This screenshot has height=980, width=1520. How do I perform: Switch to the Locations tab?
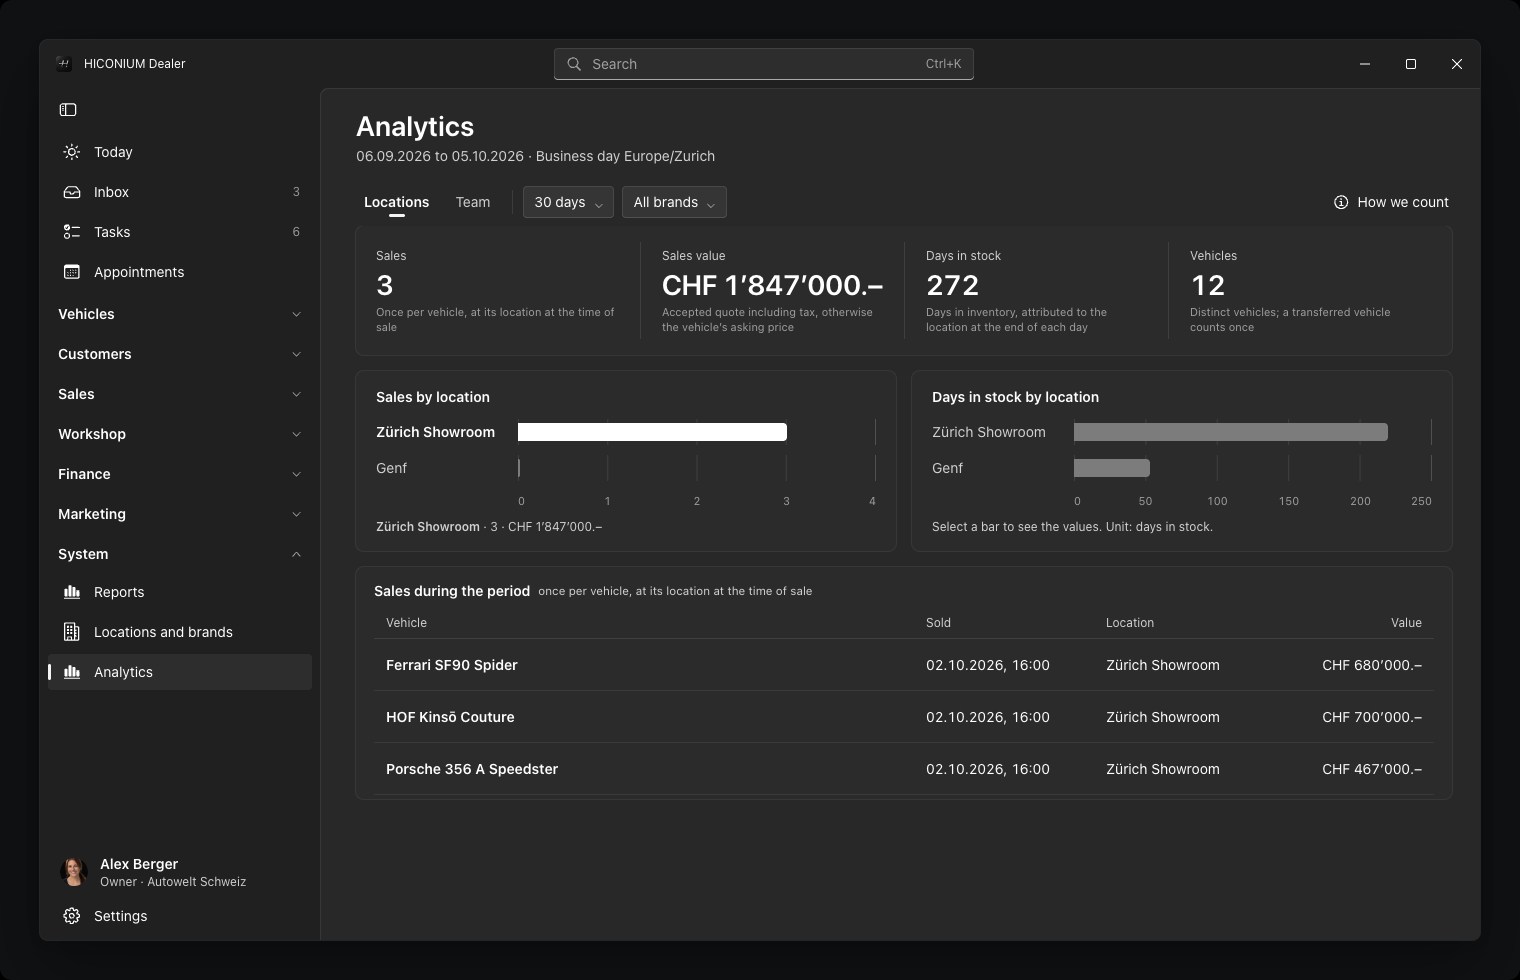(397, 202)
